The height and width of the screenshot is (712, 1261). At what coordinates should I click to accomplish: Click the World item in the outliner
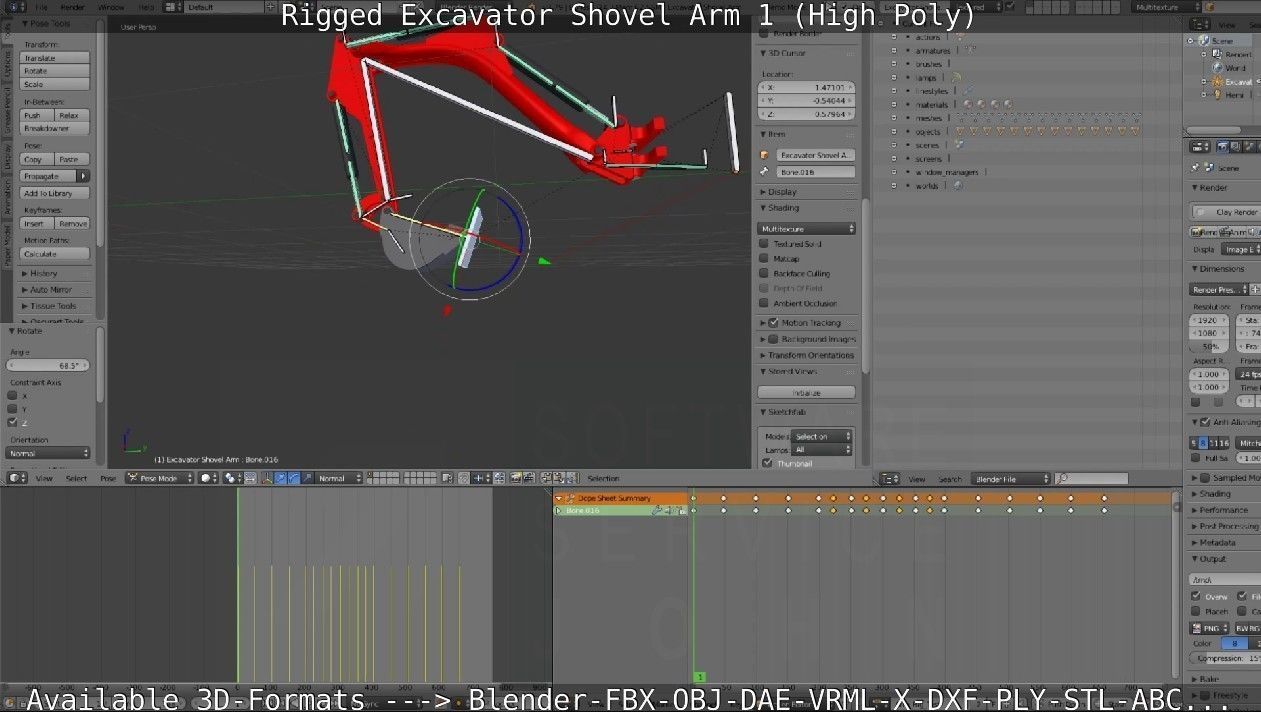pos(1236,68)
